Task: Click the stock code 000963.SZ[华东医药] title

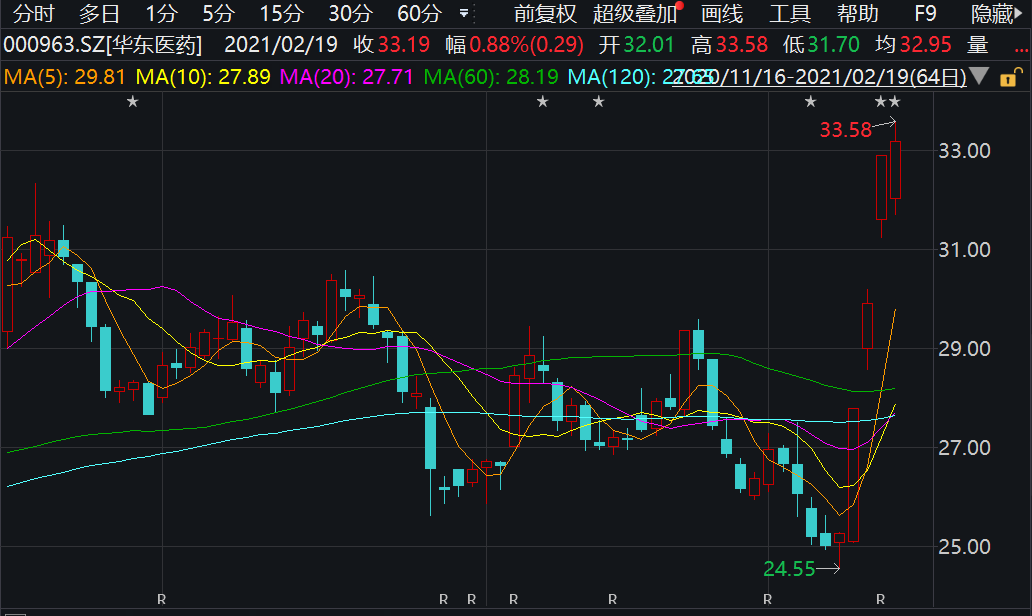Action: point(103,45)
